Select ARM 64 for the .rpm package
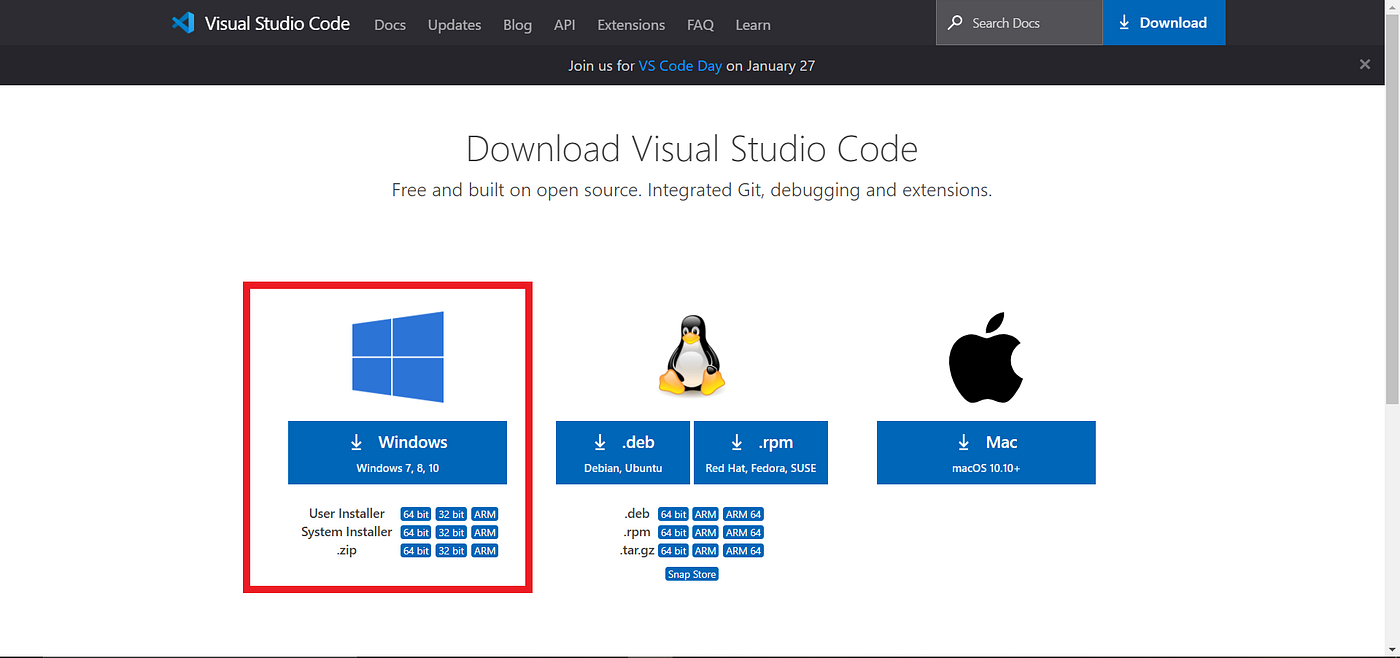The image size is (1400, 658). [743, 532]
